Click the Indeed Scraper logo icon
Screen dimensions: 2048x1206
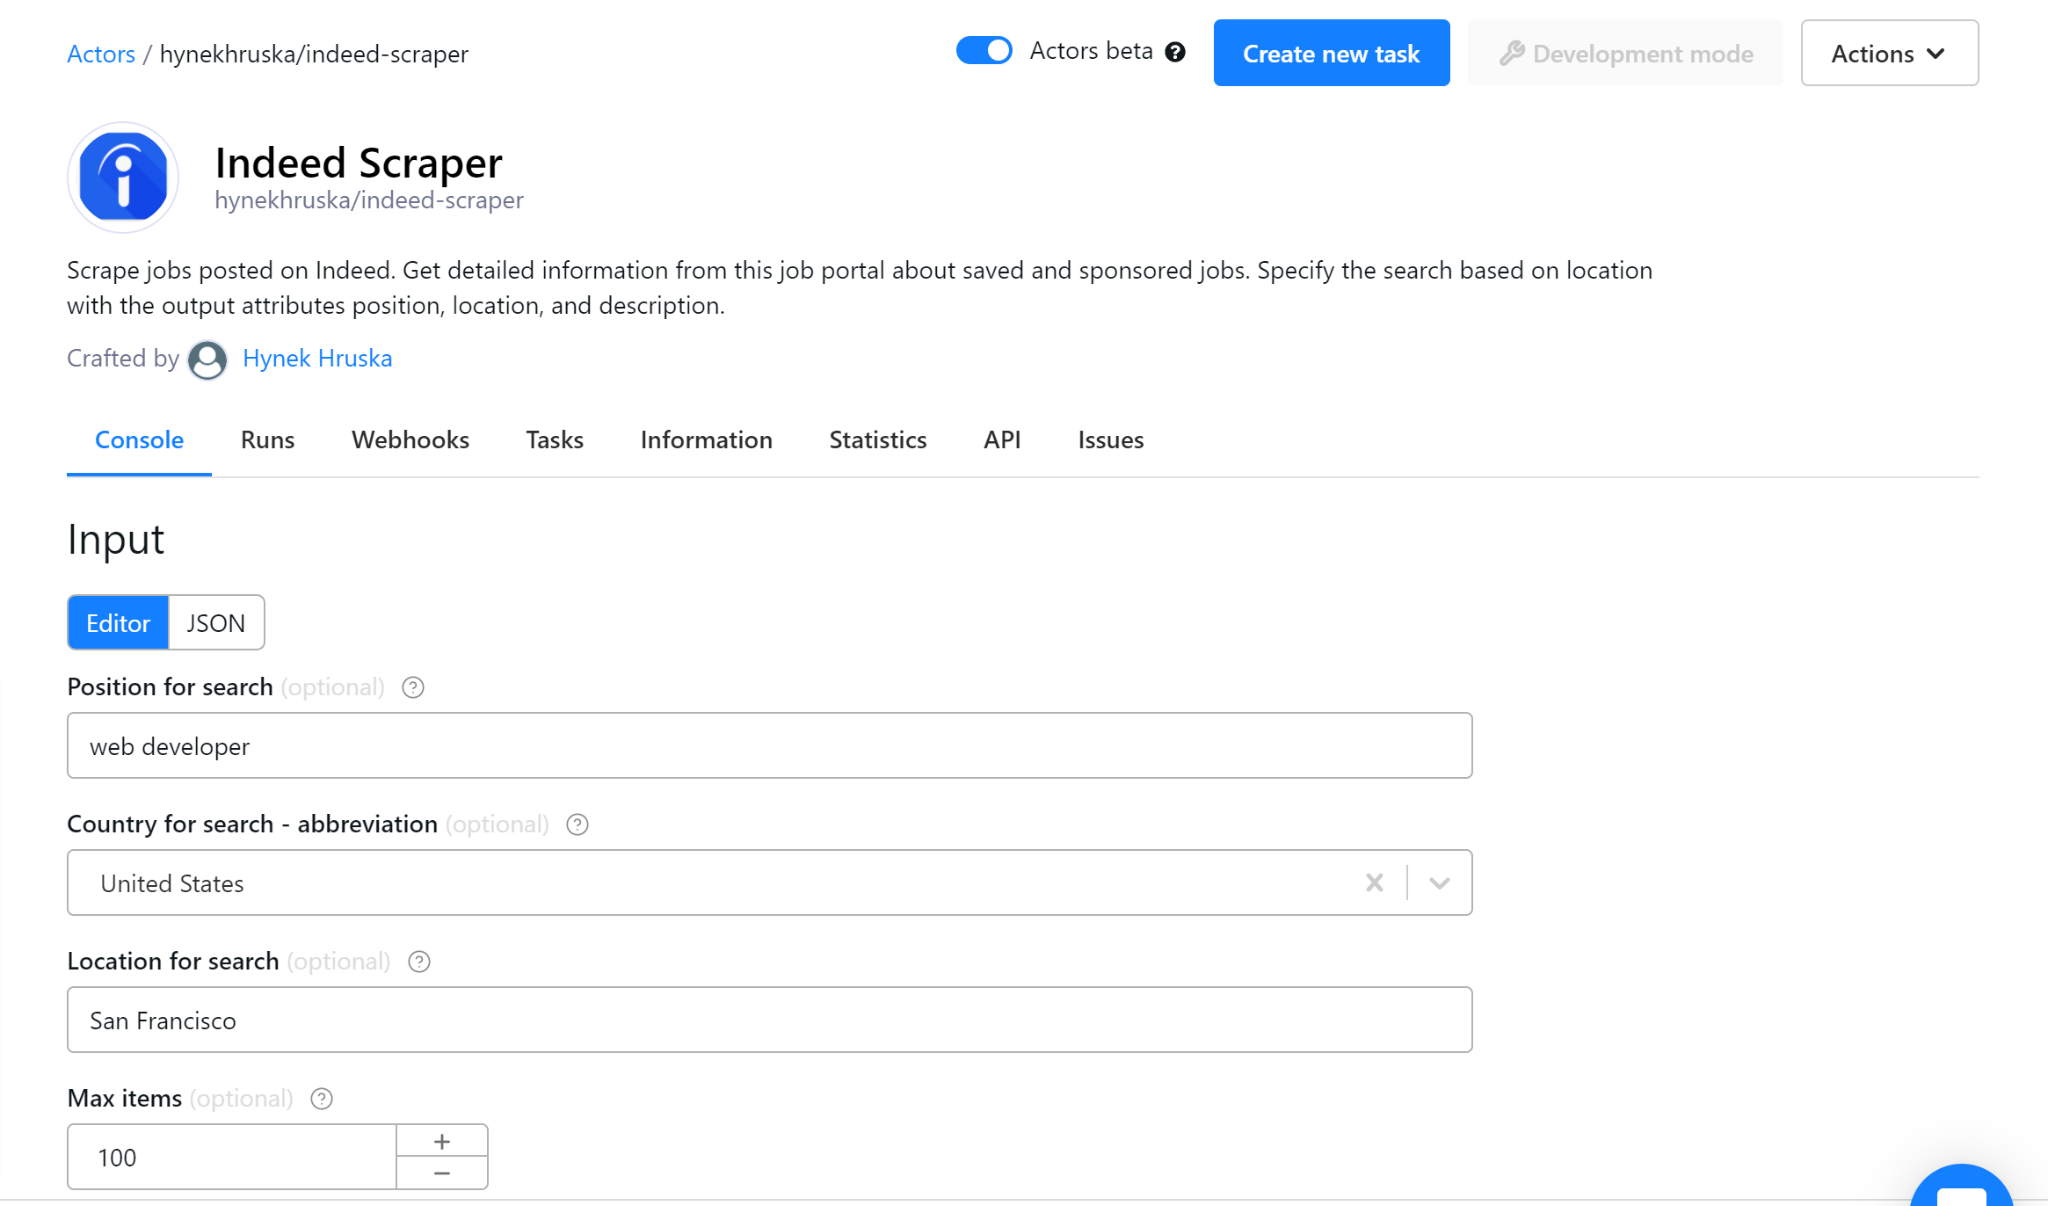(123, 178)
